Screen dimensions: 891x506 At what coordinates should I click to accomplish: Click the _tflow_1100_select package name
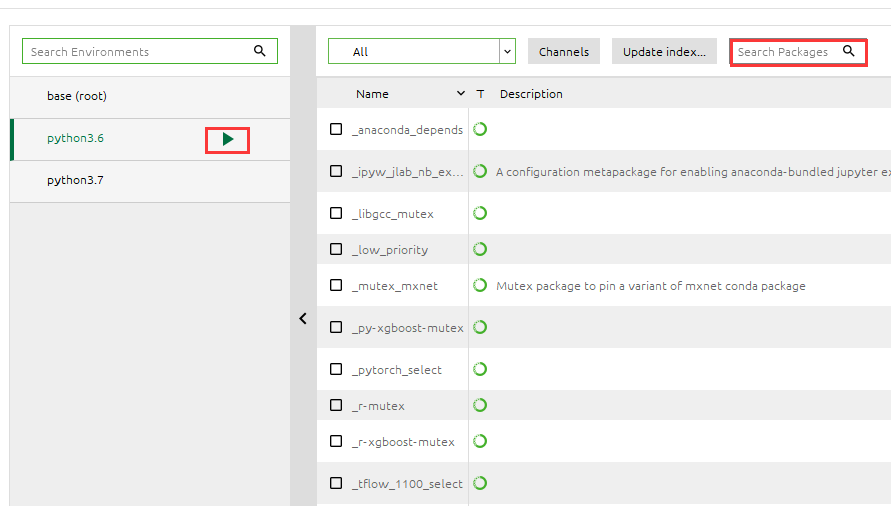[407, 484]
